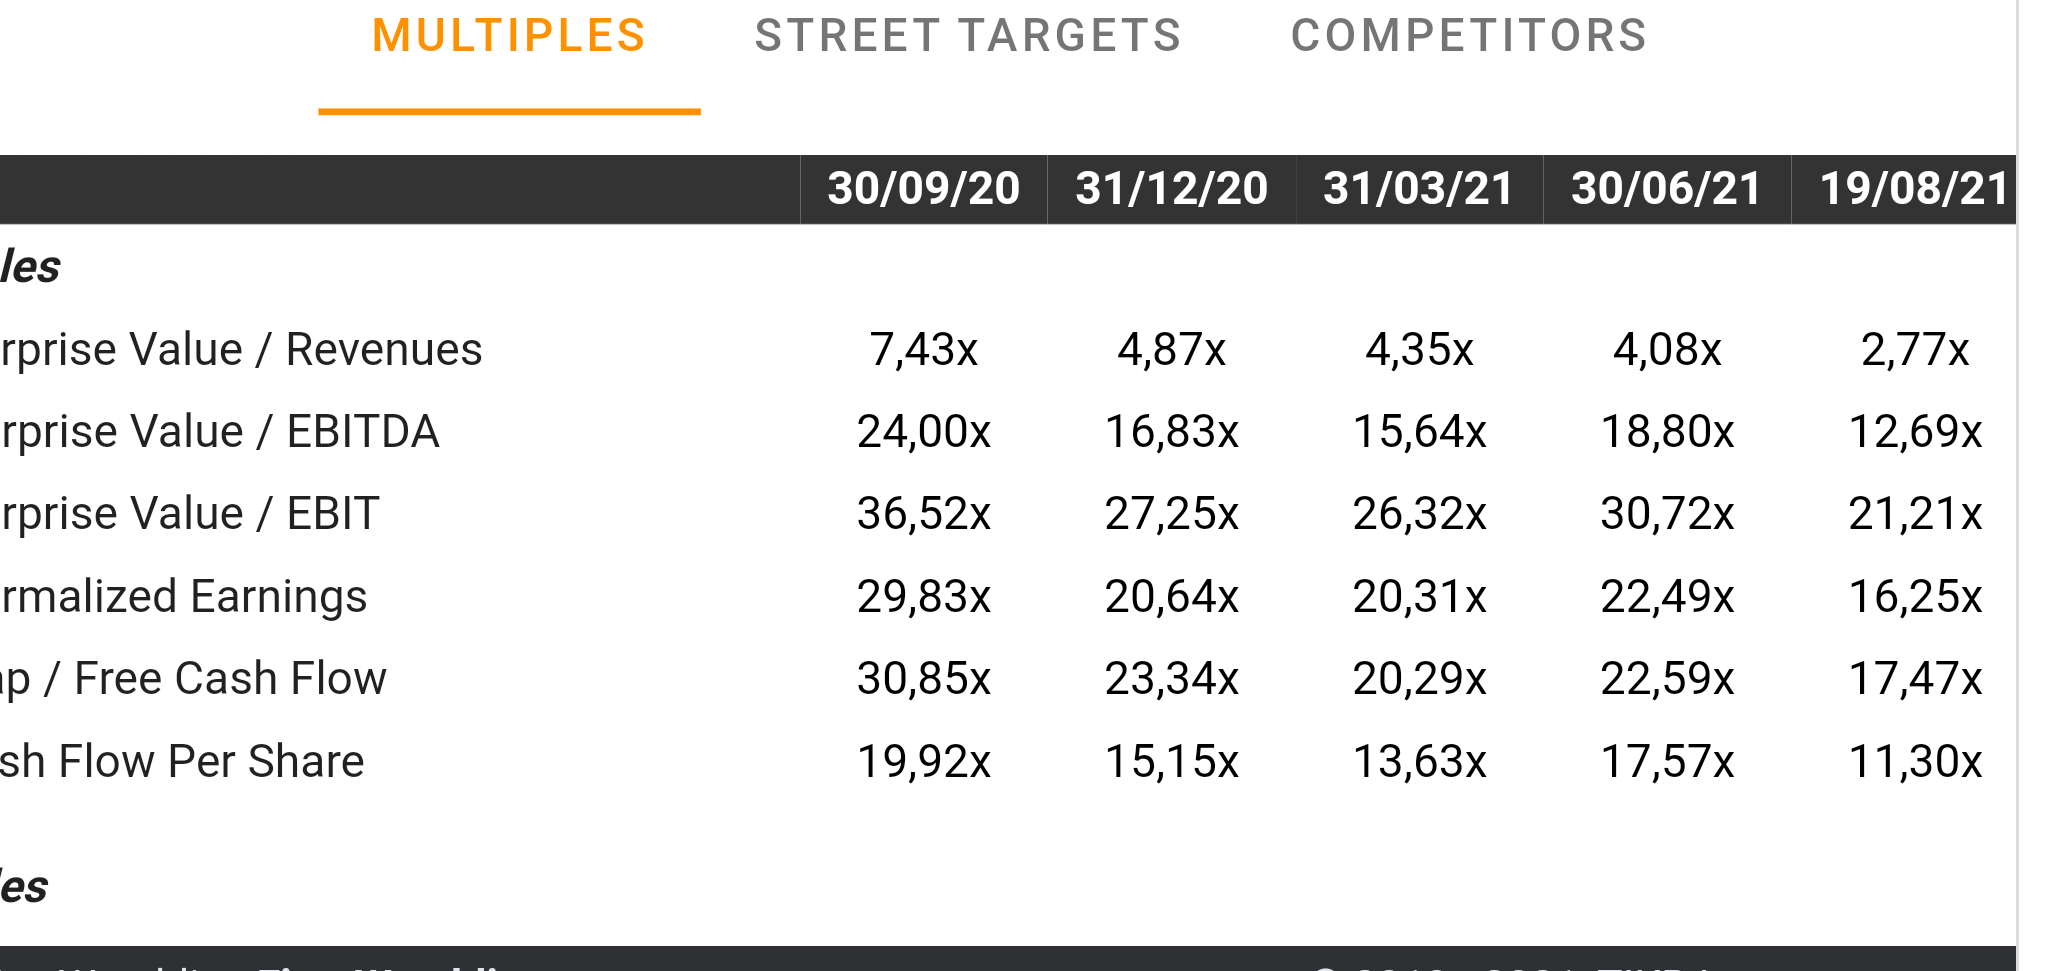This screenshot has width=2049, height=971.
Task: Click the Enterprise Value / EBIT row label
Action: 190,514
